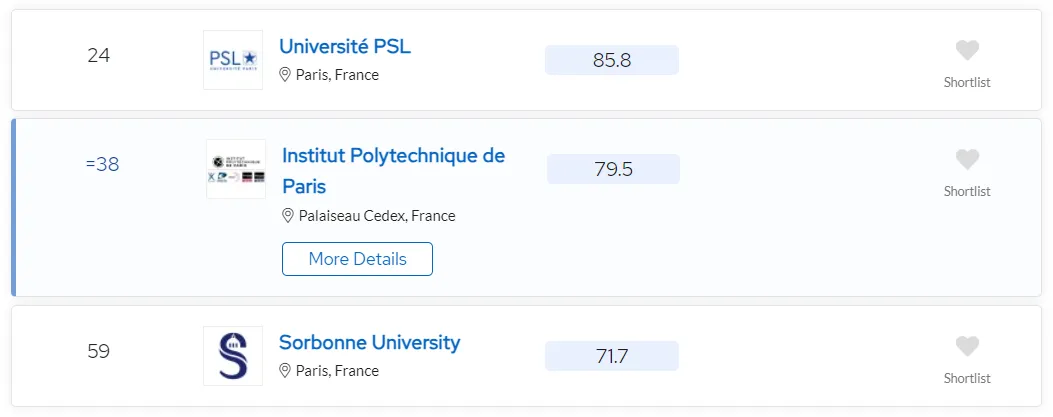The image size is (1053, 417).
Task: Shortlist Sorbonne University with heart icon
Action: tap(967, 346)
